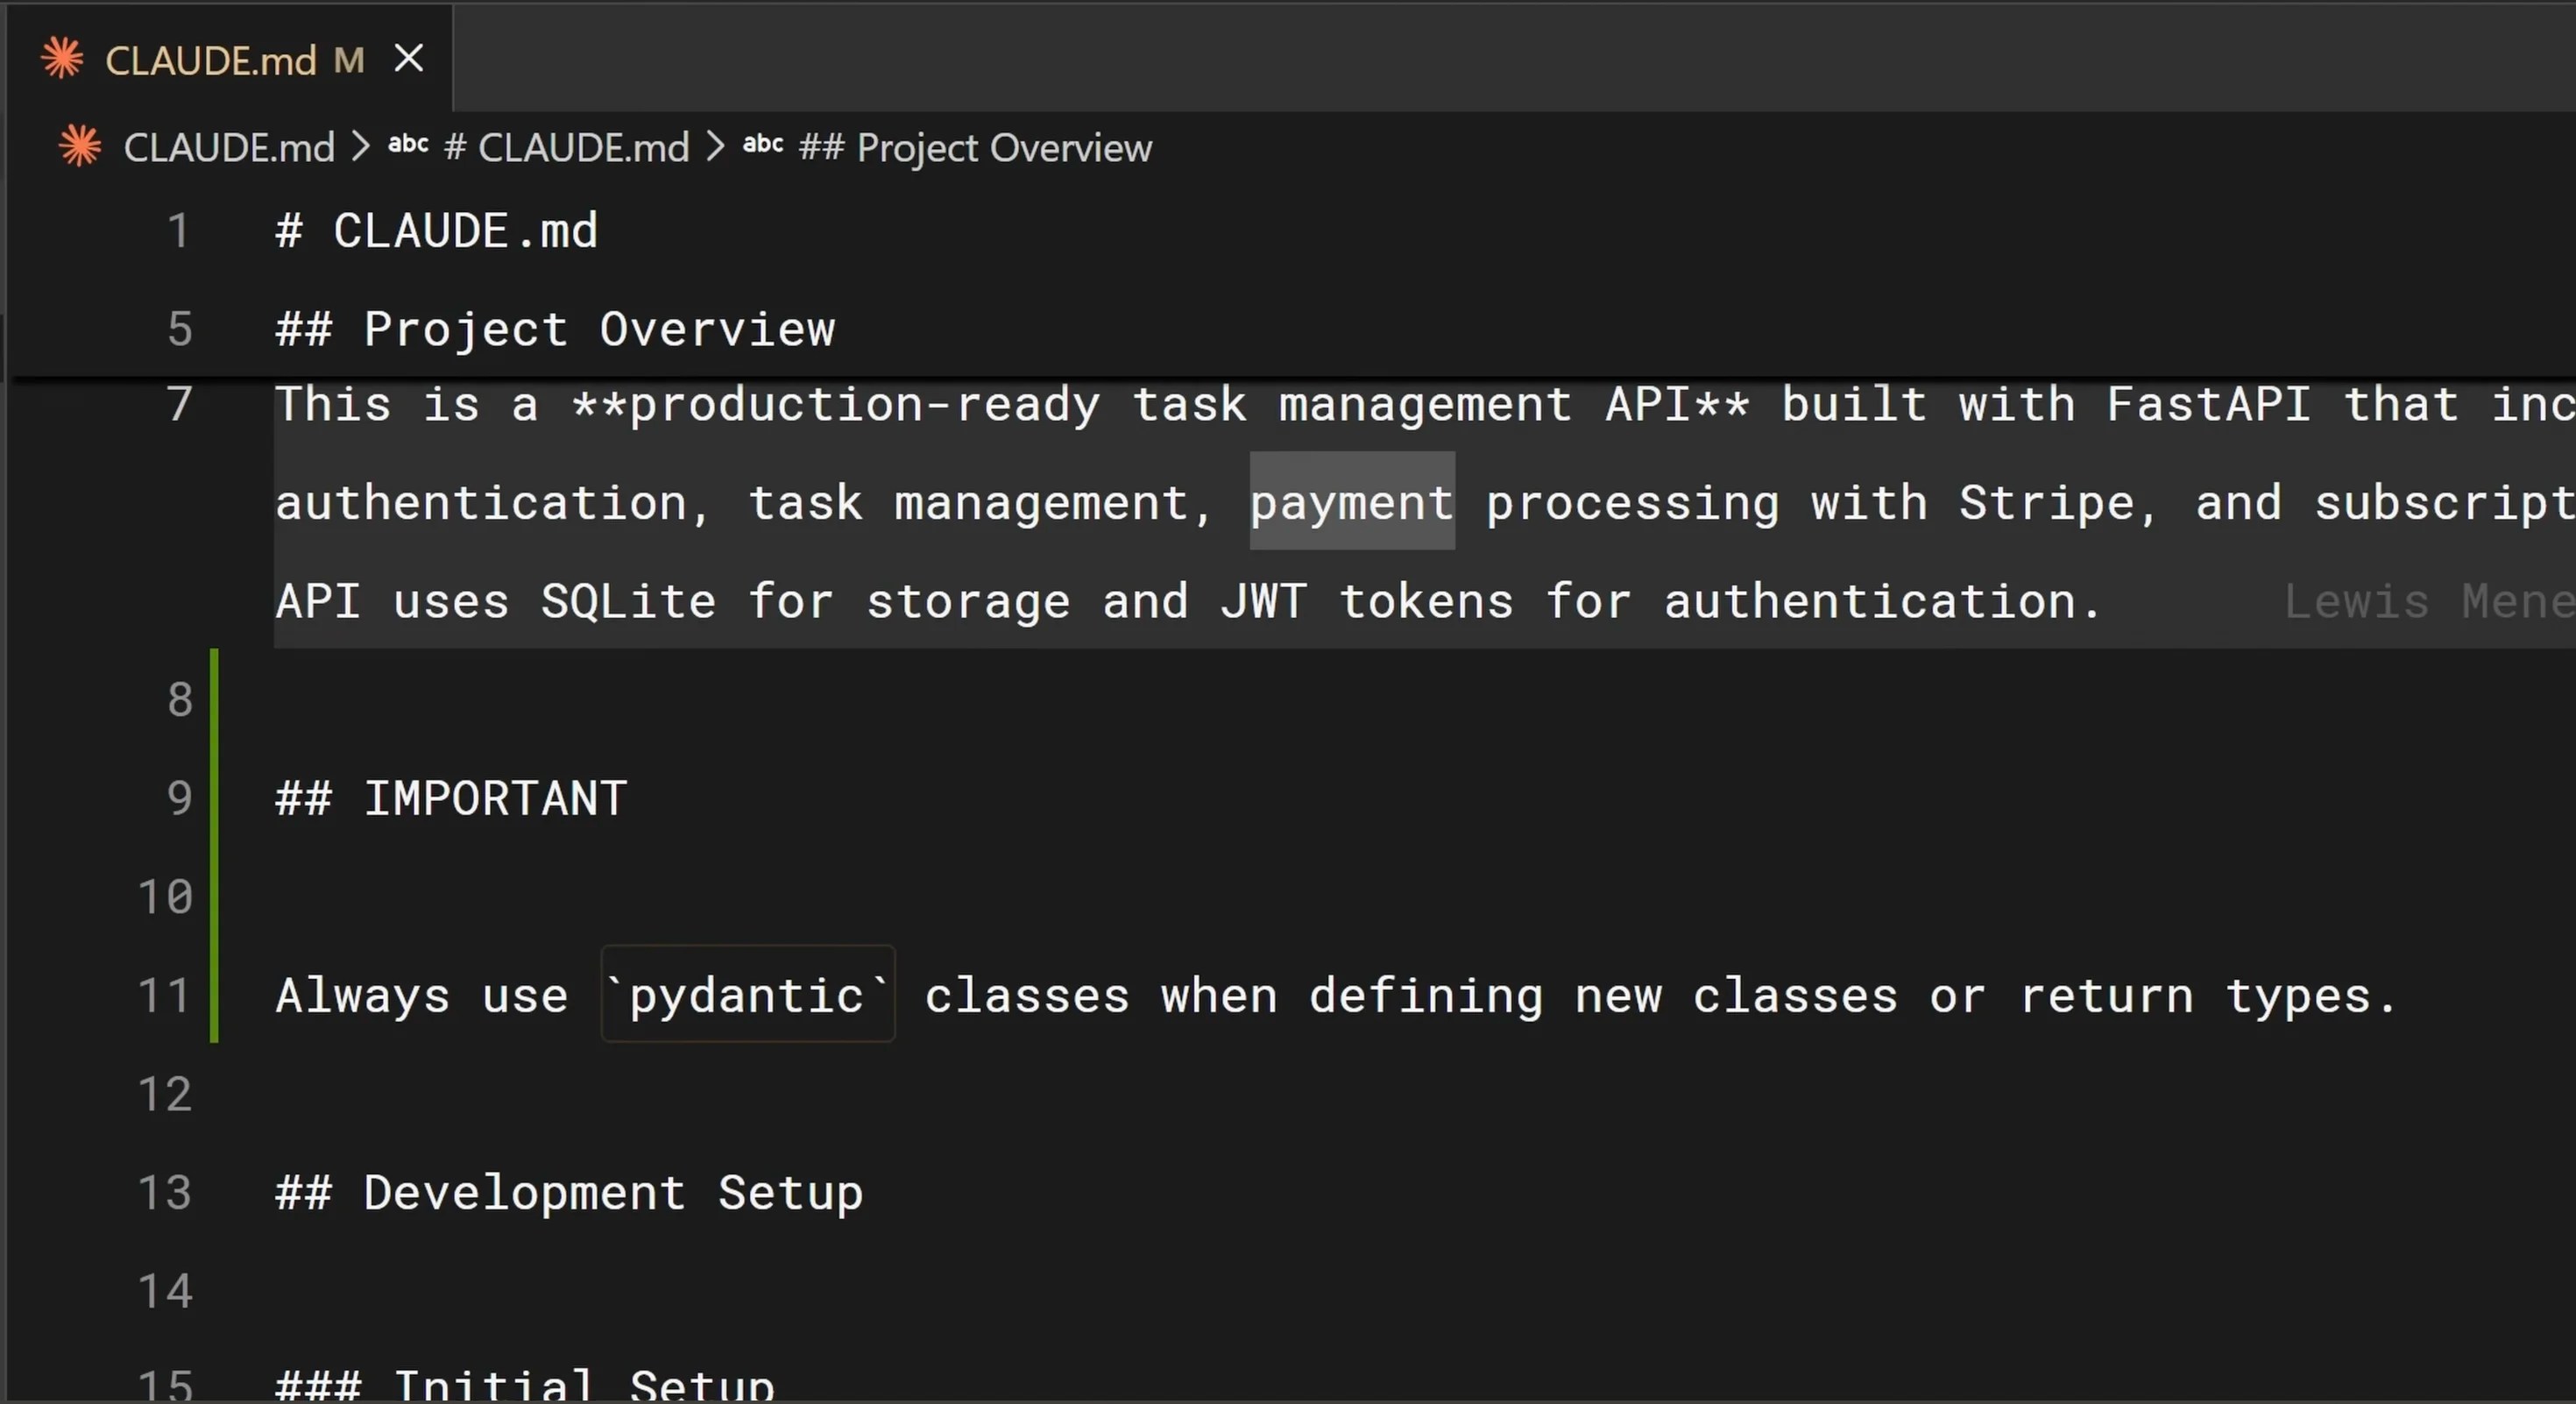Screen dimensions: 2576x1404
Task: Click the word 'processing' in the overview paragraph
Action: pyautogui.click(x=1633, y=502)
